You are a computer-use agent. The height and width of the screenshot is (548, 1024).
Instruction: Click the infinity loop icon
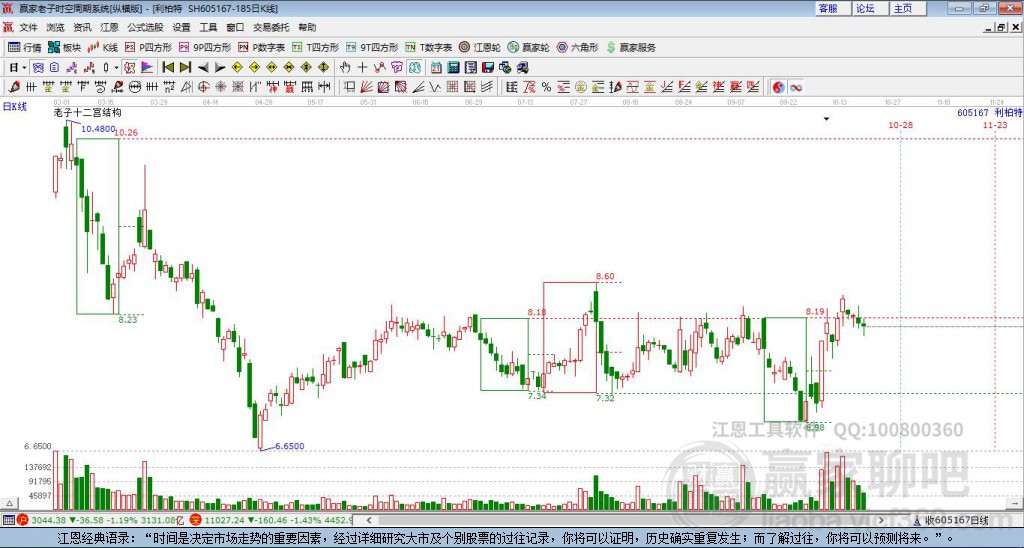point(795,87)
